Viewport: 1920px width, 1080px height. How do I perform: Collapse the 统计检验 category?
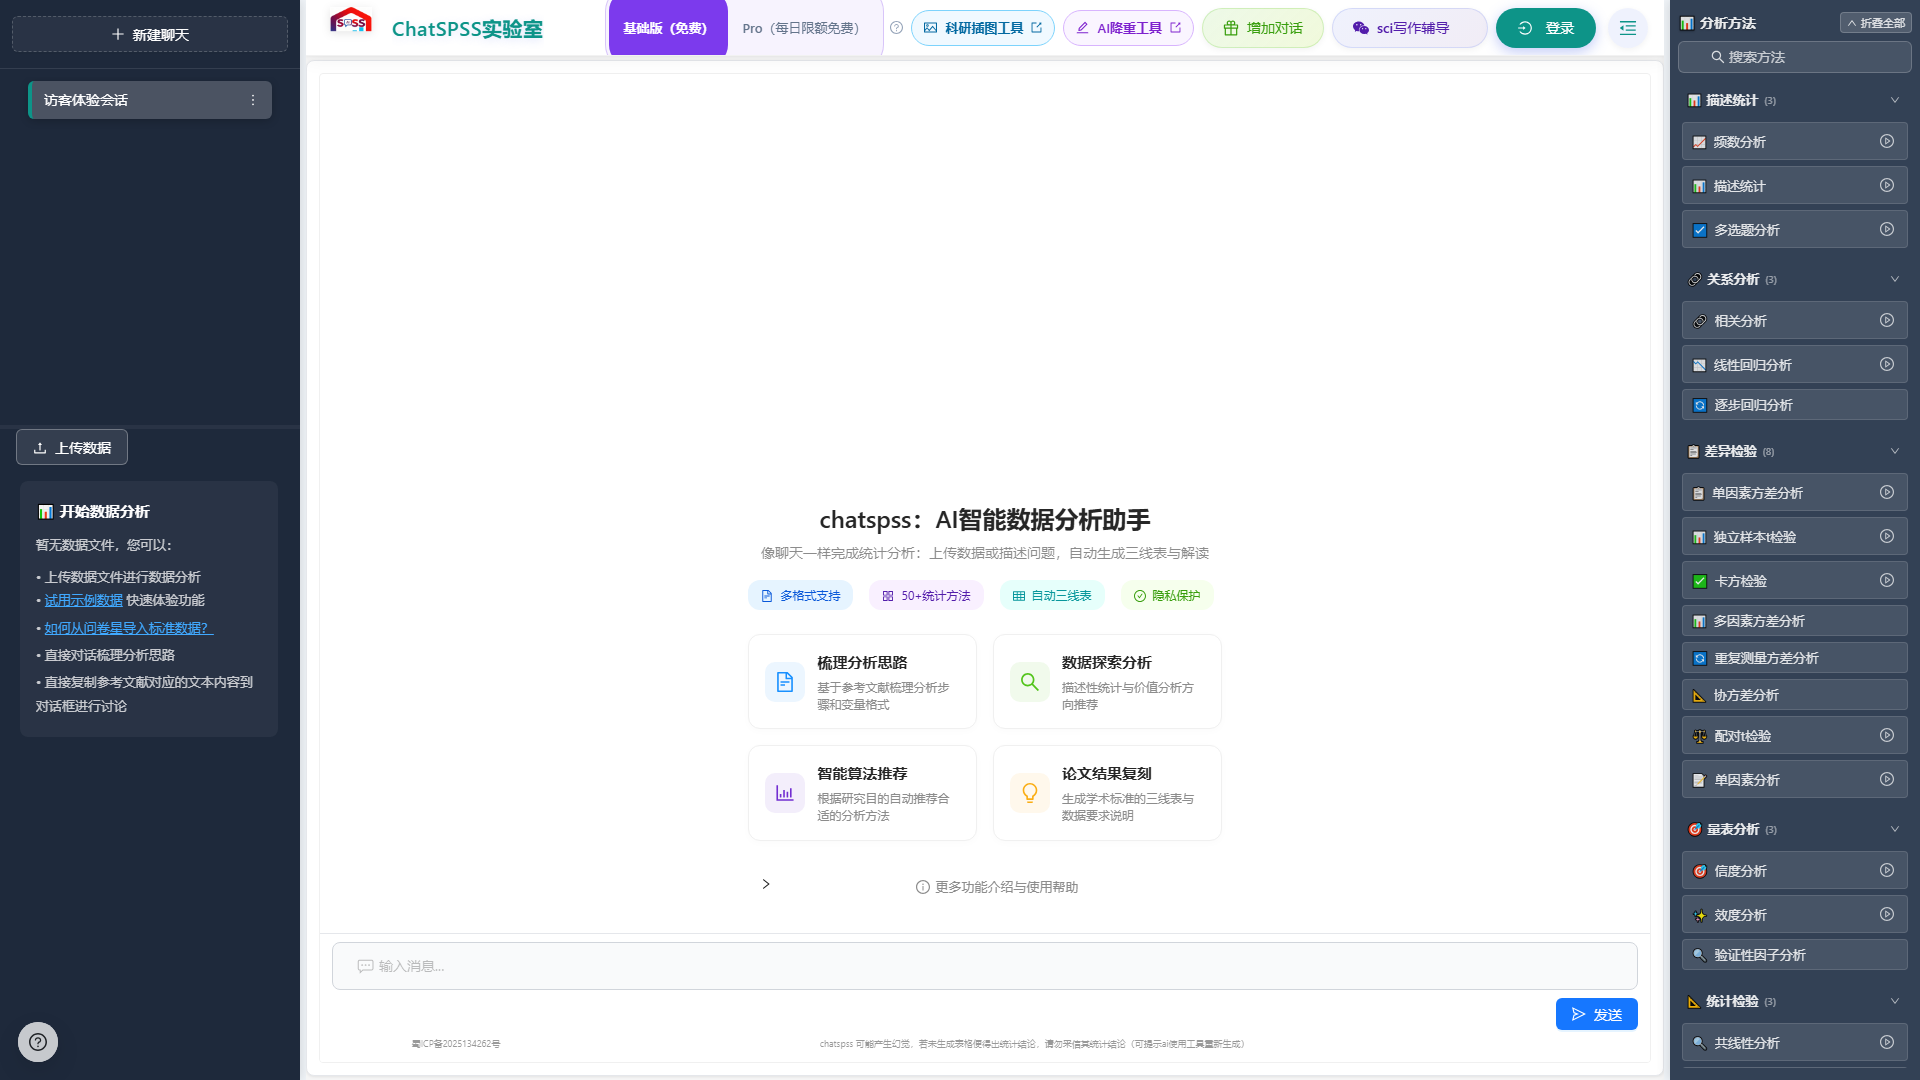click(1894, 1001)
